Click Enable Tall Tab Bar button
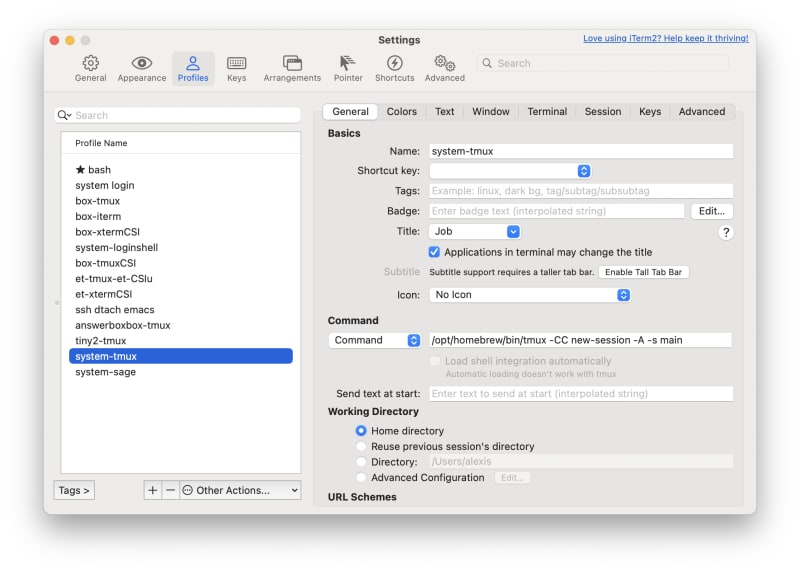800x572 pixels. coord(643,272)
